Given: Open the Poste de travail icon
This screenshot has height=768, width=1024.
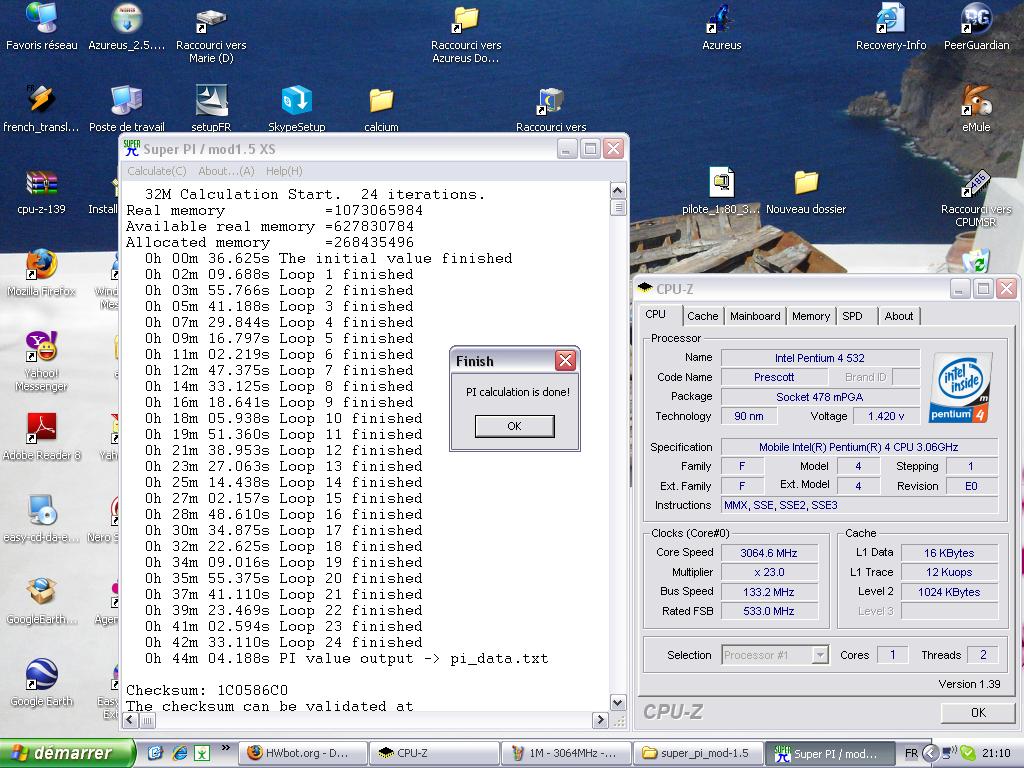Looking at the screenshot, I should [x=127, y=108].
